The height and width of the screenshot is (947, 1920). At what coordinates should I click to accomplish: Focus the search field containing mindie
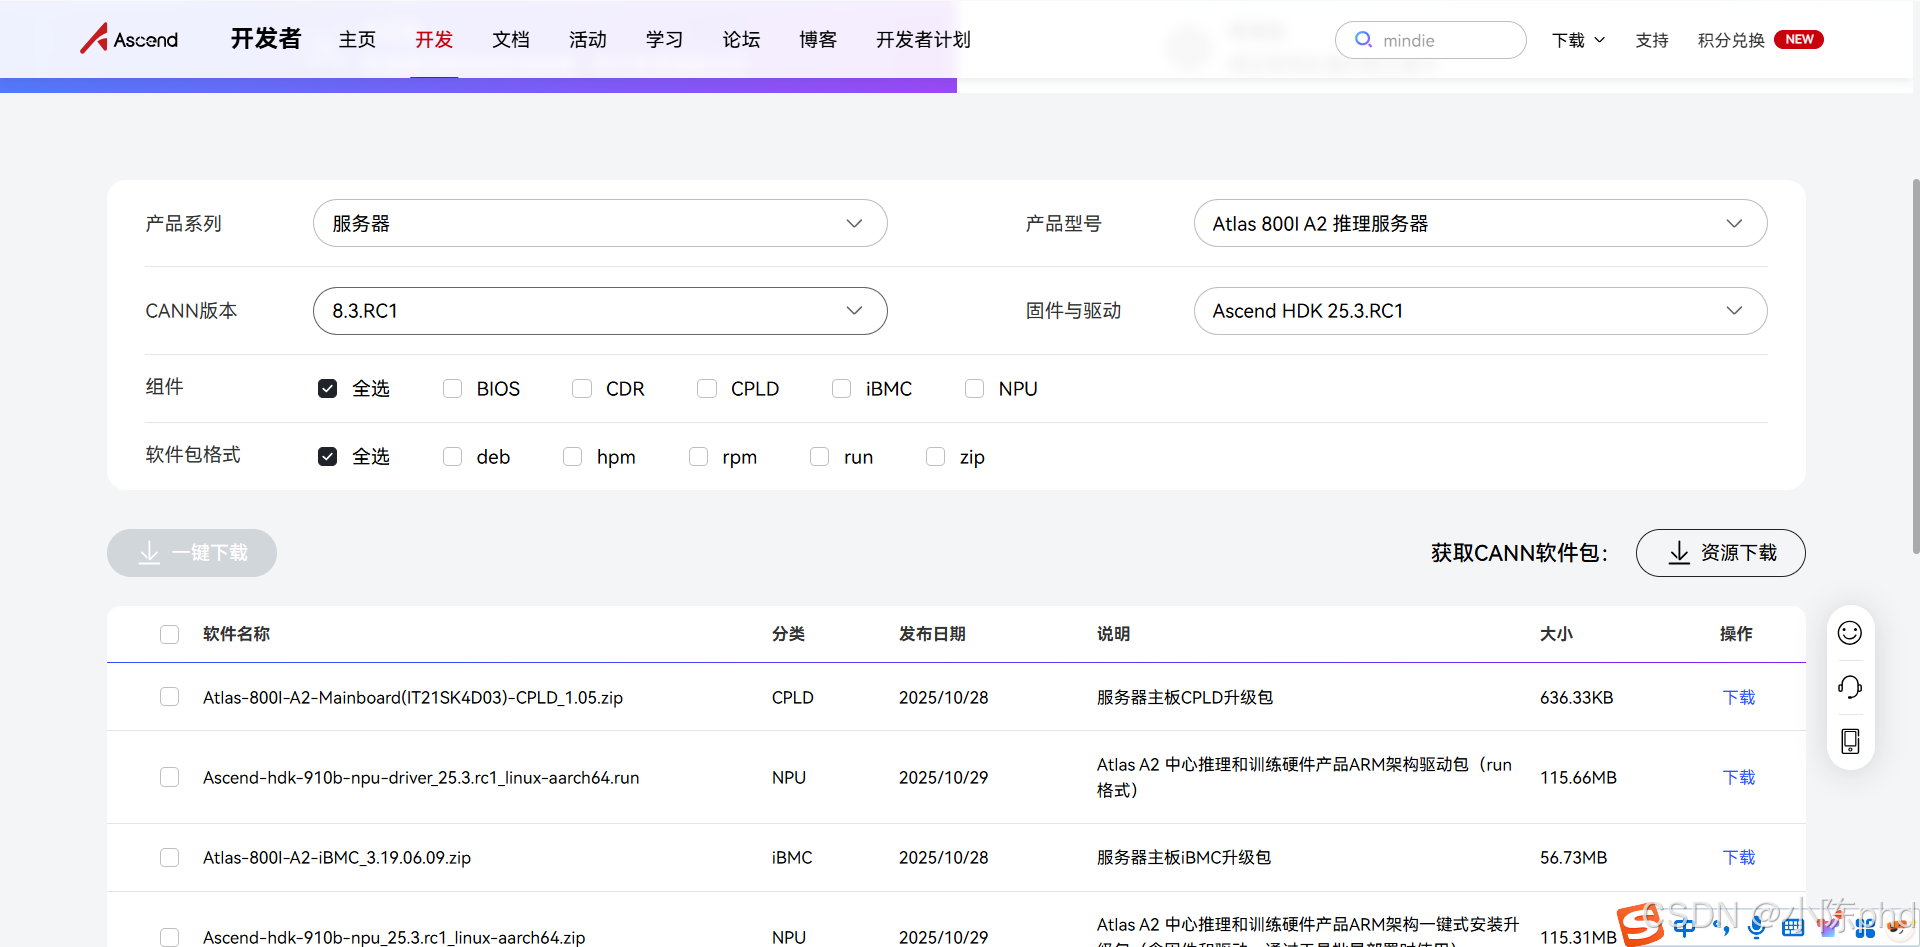1431,40
